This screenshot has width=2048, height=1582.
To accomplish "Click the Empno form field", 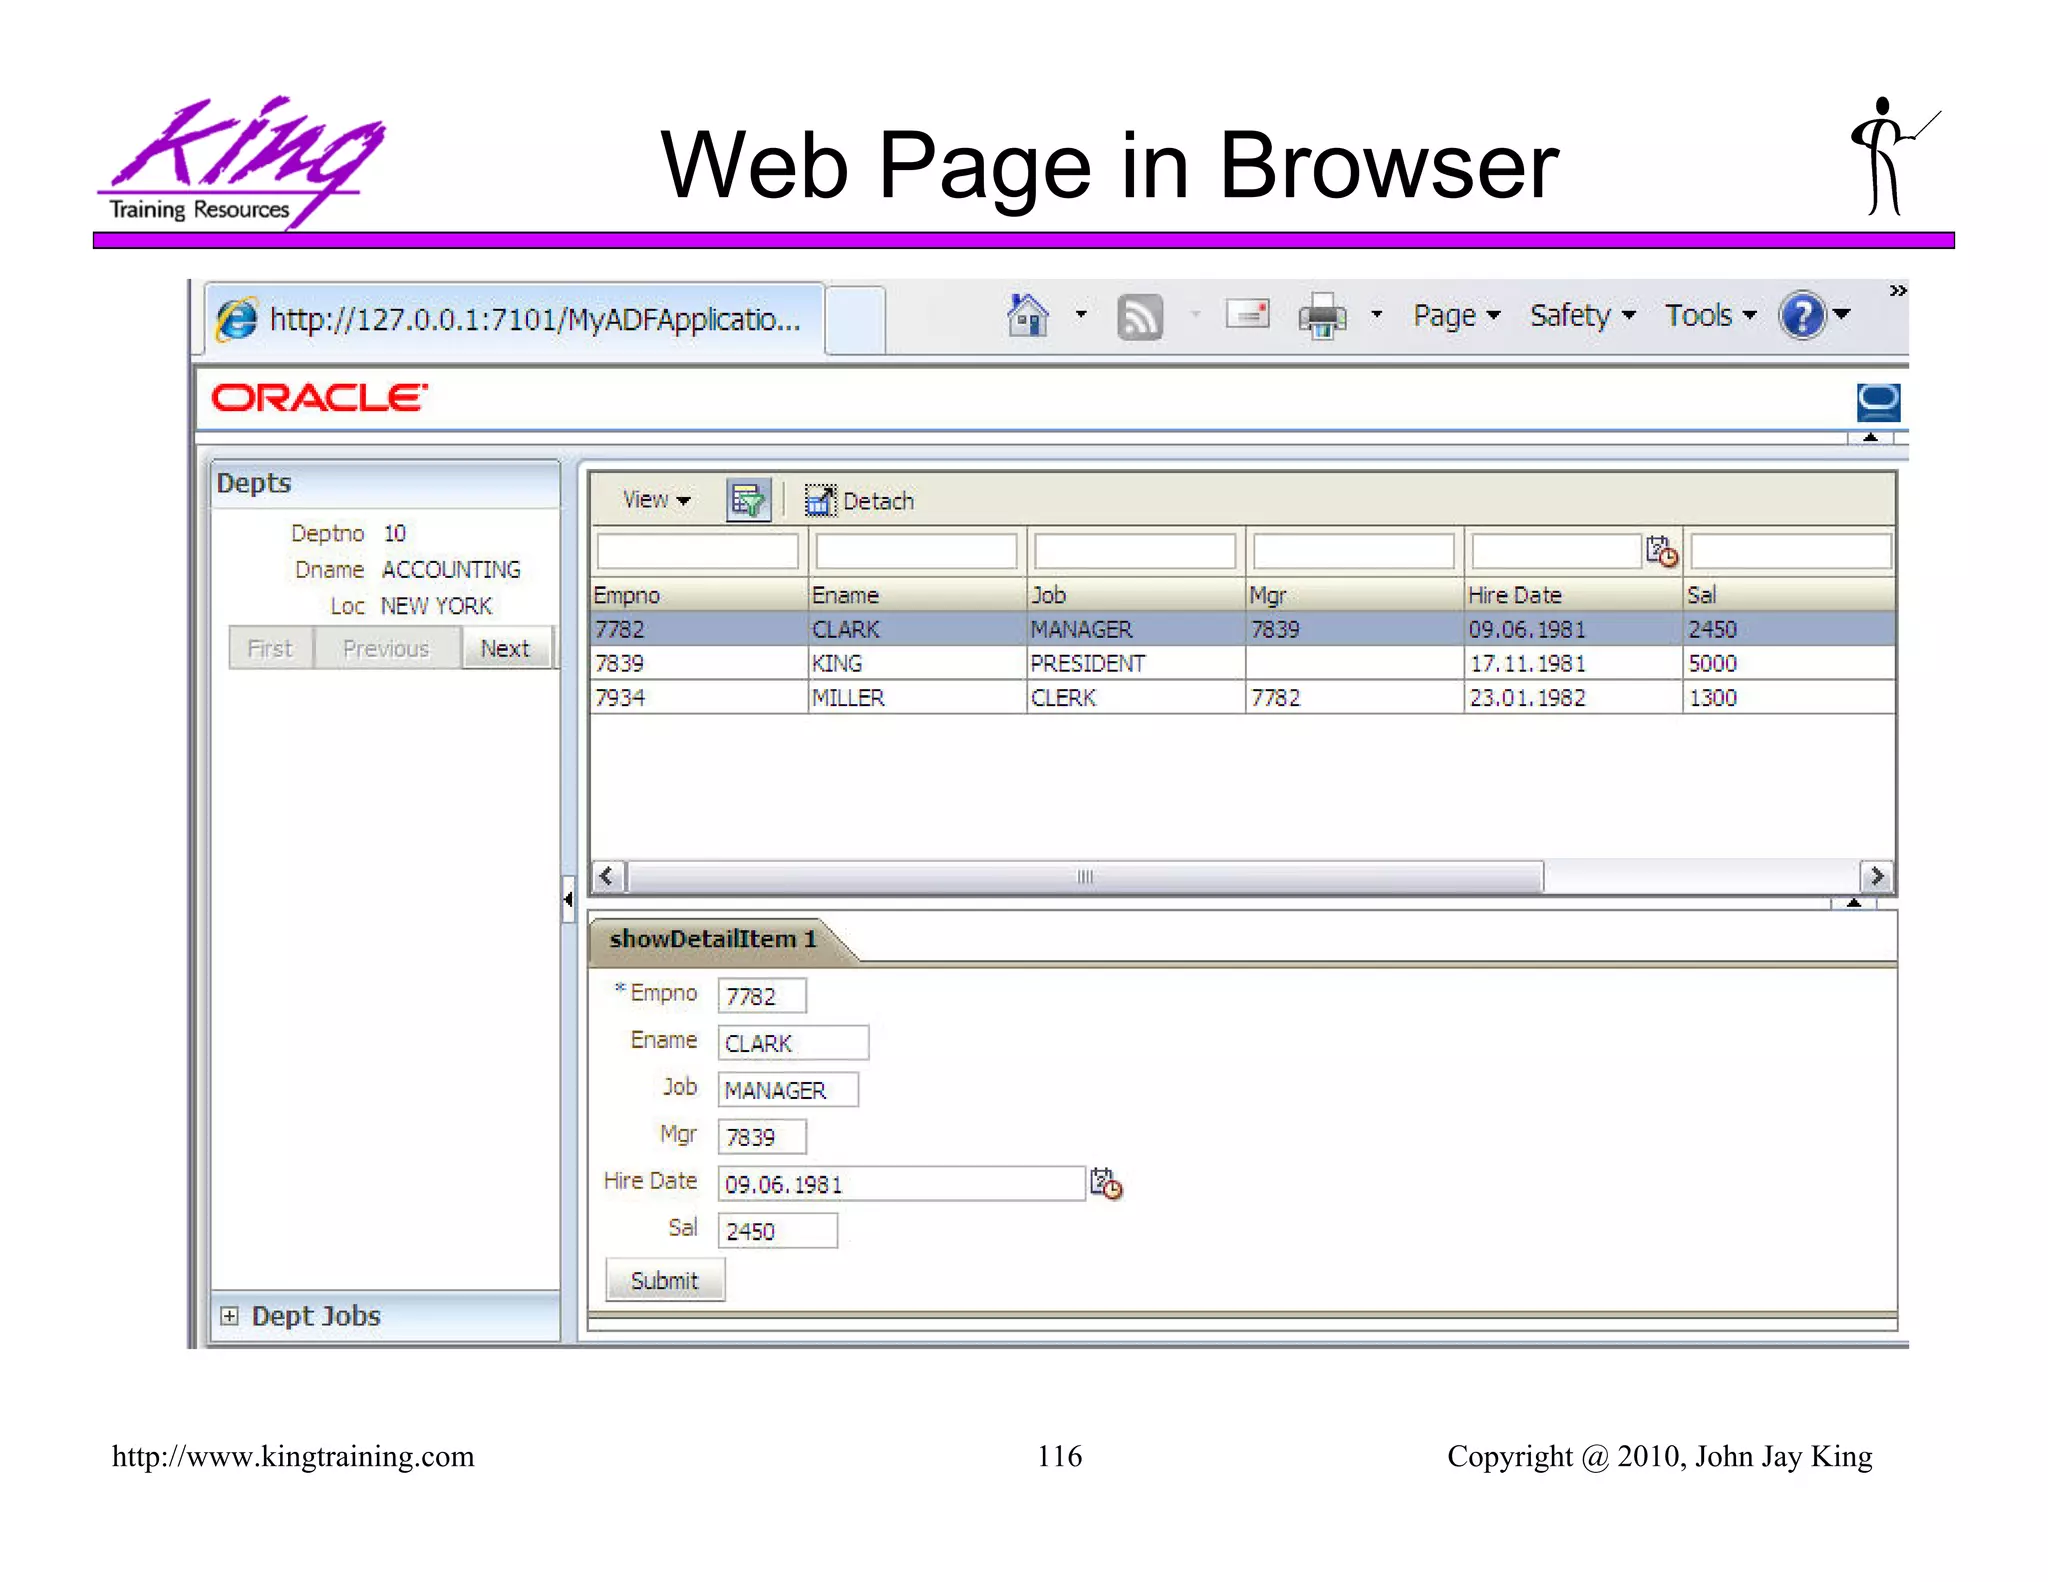I will click(762, 996).
